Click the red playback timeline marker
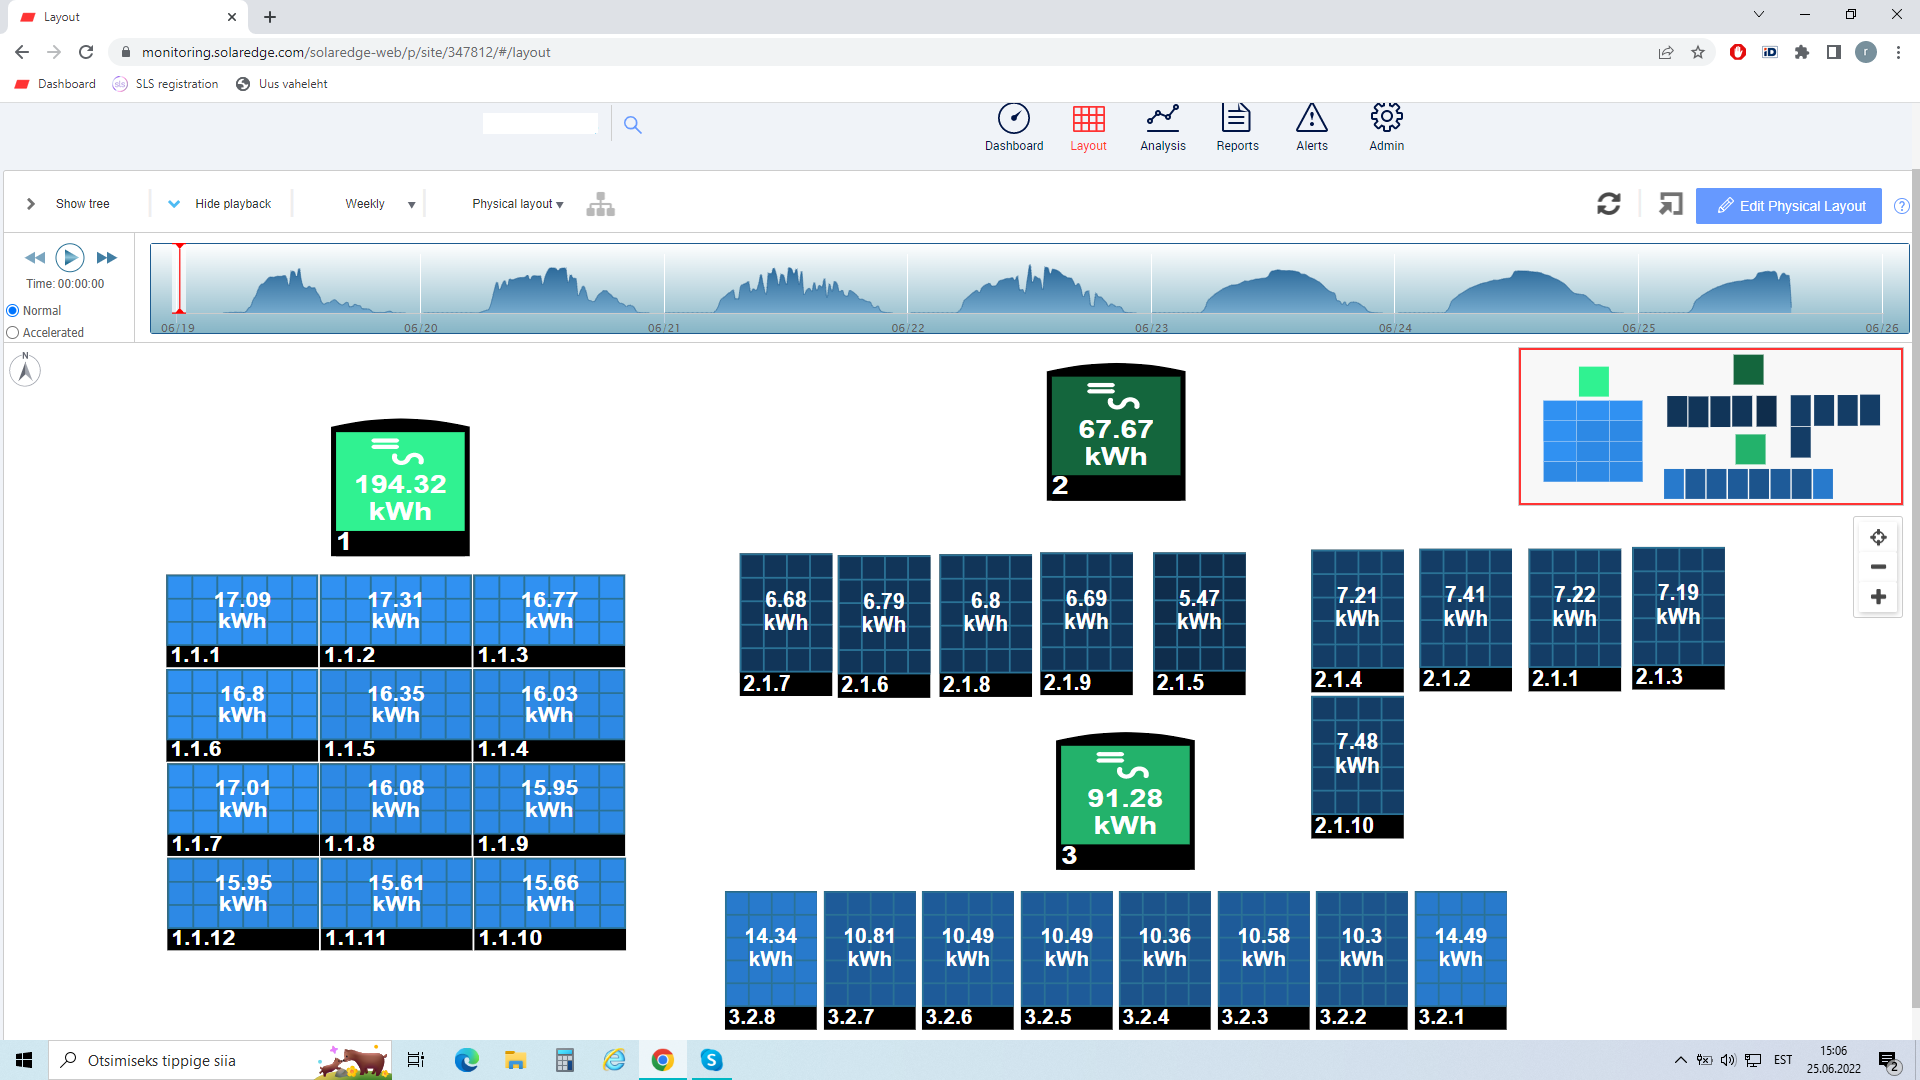This screenshot has width=1920, height=1080. [180, 280]
